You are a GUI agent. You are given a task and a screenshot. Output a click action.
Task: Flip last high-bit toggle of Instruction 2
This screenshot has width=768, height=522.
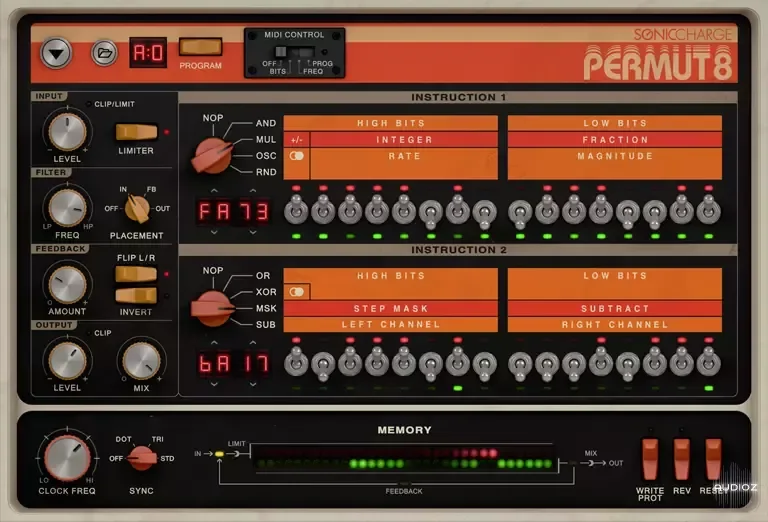(x=484, y=366)
